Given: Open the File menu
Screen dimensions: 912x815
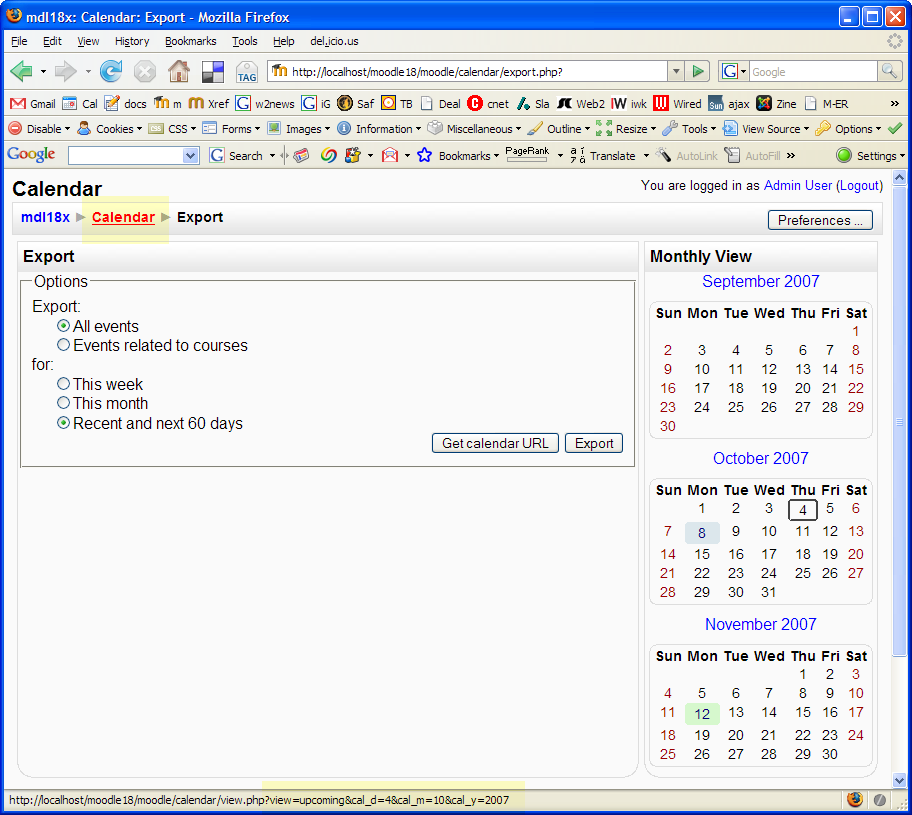Looking at the screenshot, I should tap(19, 41).
